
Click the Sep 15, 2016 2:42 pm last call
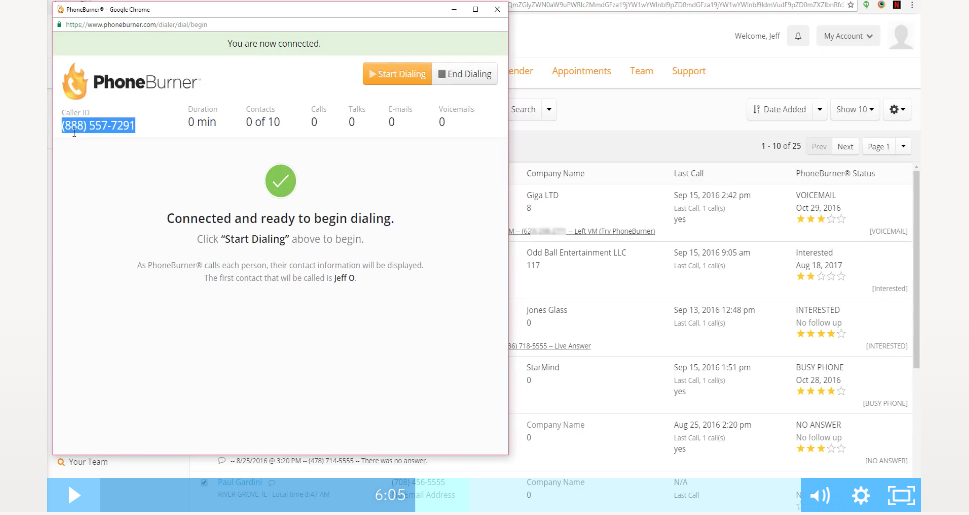(712, 195)
